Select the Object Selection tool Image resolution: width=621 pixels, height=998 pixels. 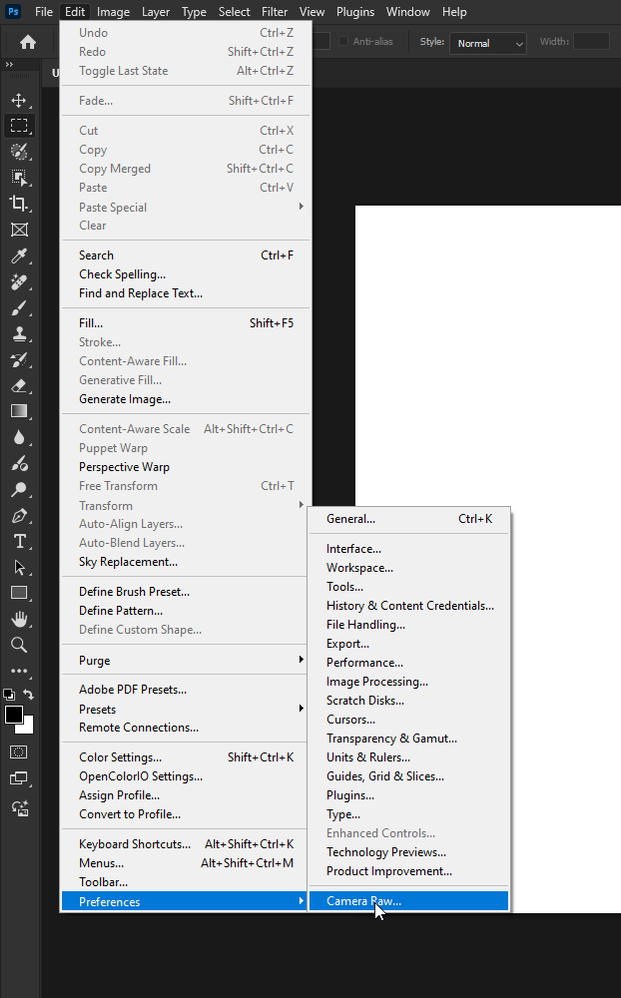click(x=19, y=178)
